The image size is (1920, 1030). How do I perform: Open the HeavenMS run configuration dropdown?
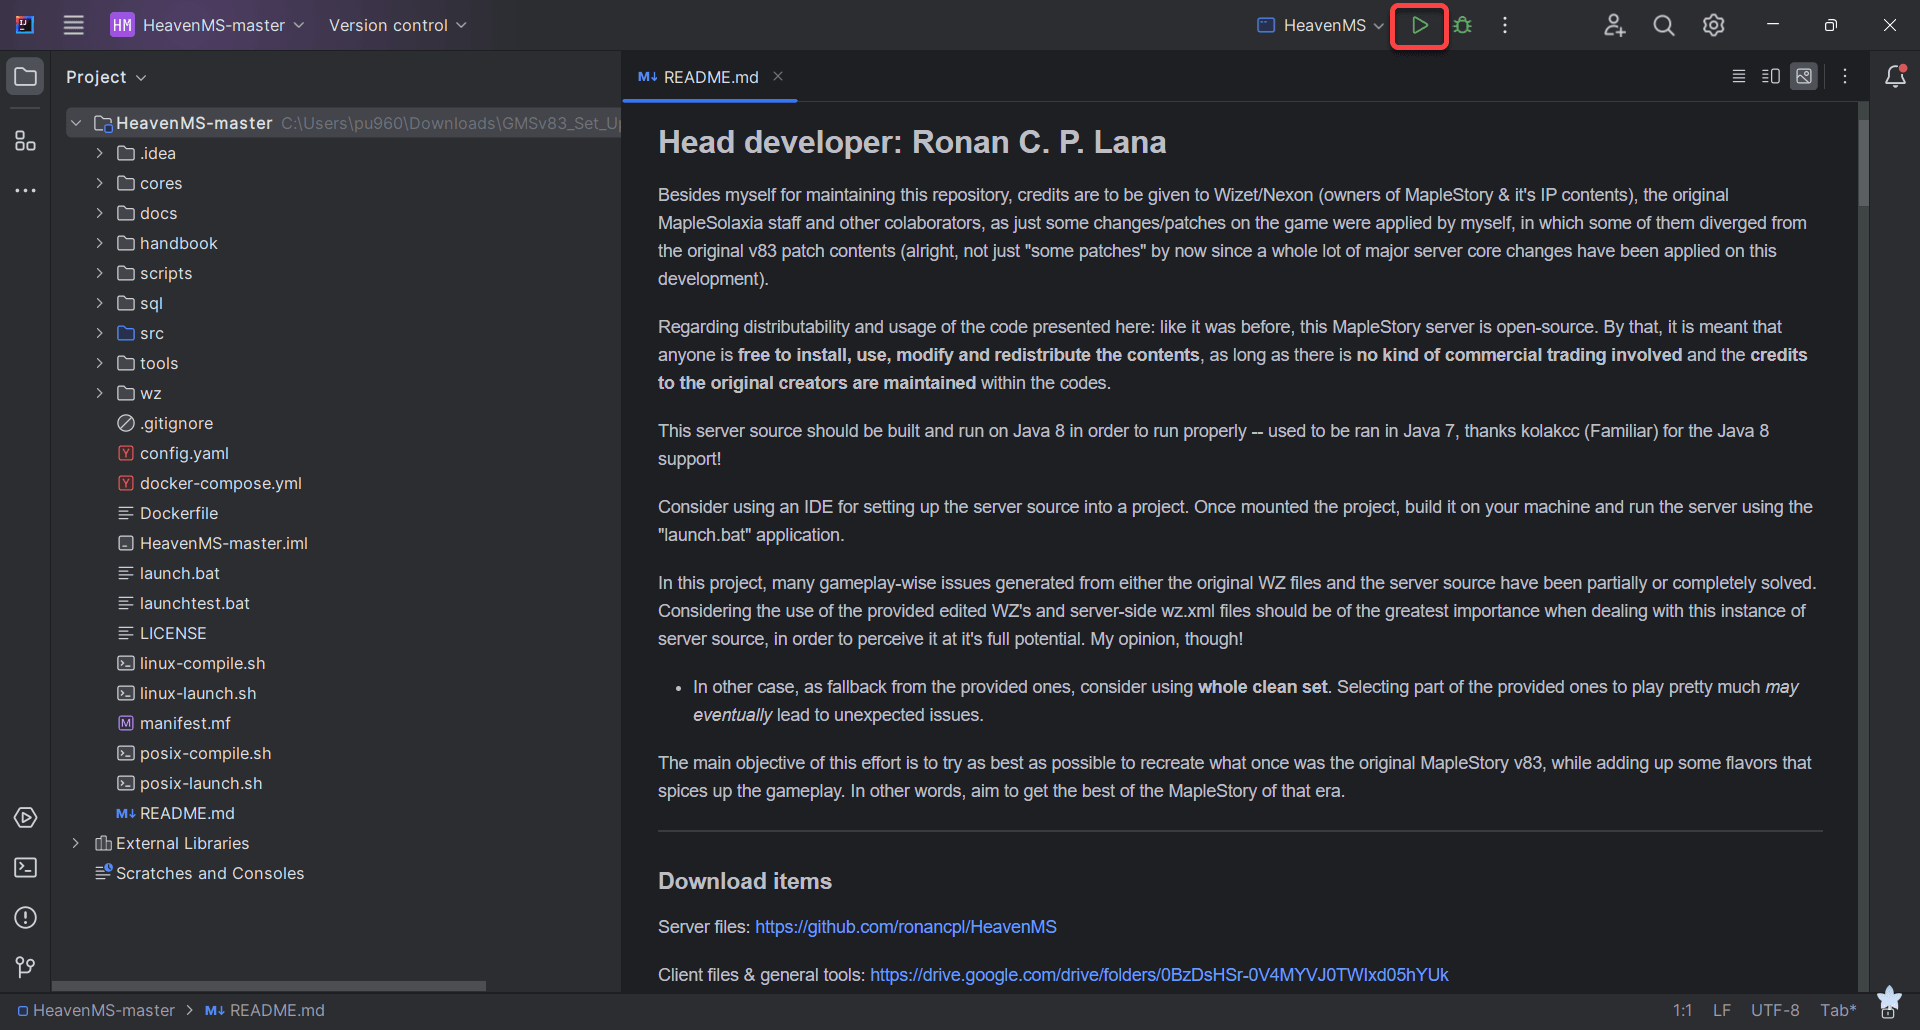click(x=1320, y=26)
